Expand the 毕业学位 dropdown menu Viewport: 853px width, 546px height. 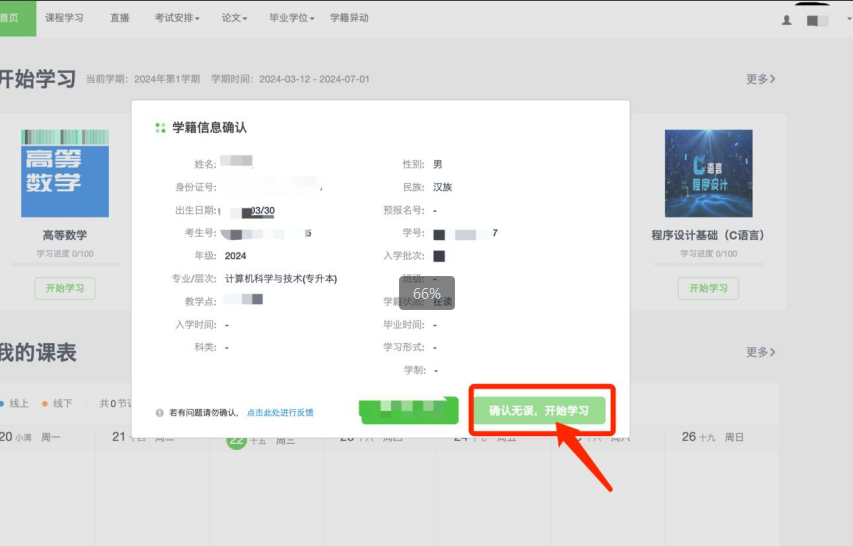291,18
